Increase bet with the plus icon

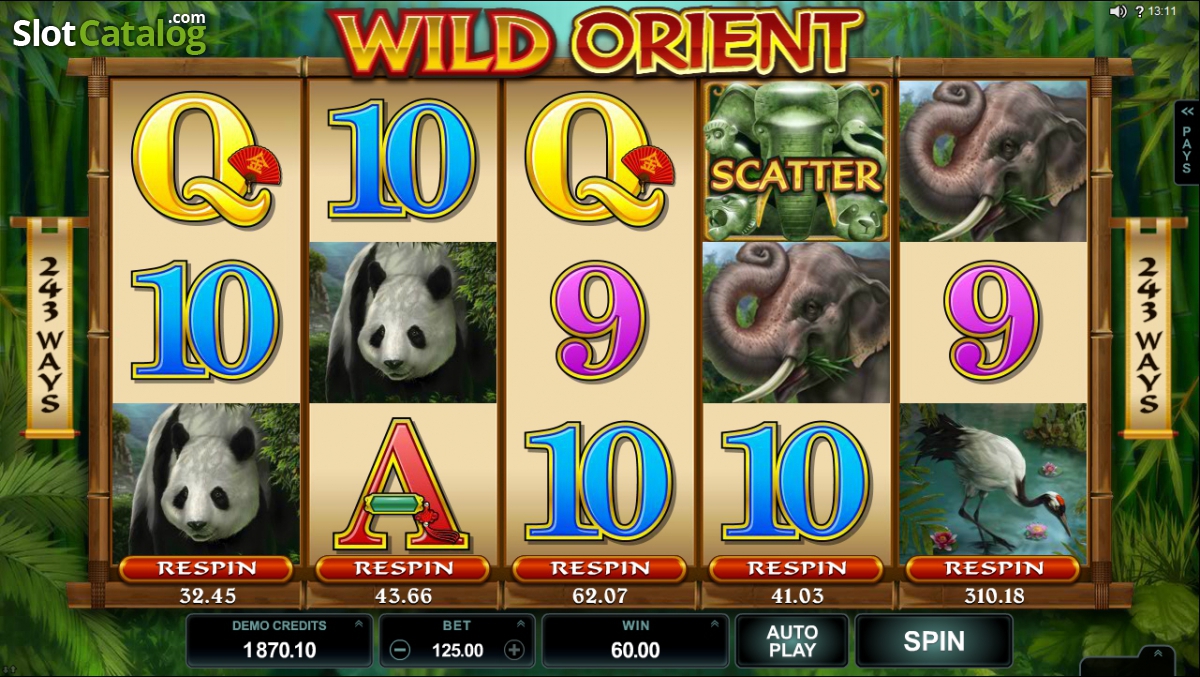[514, 650]
